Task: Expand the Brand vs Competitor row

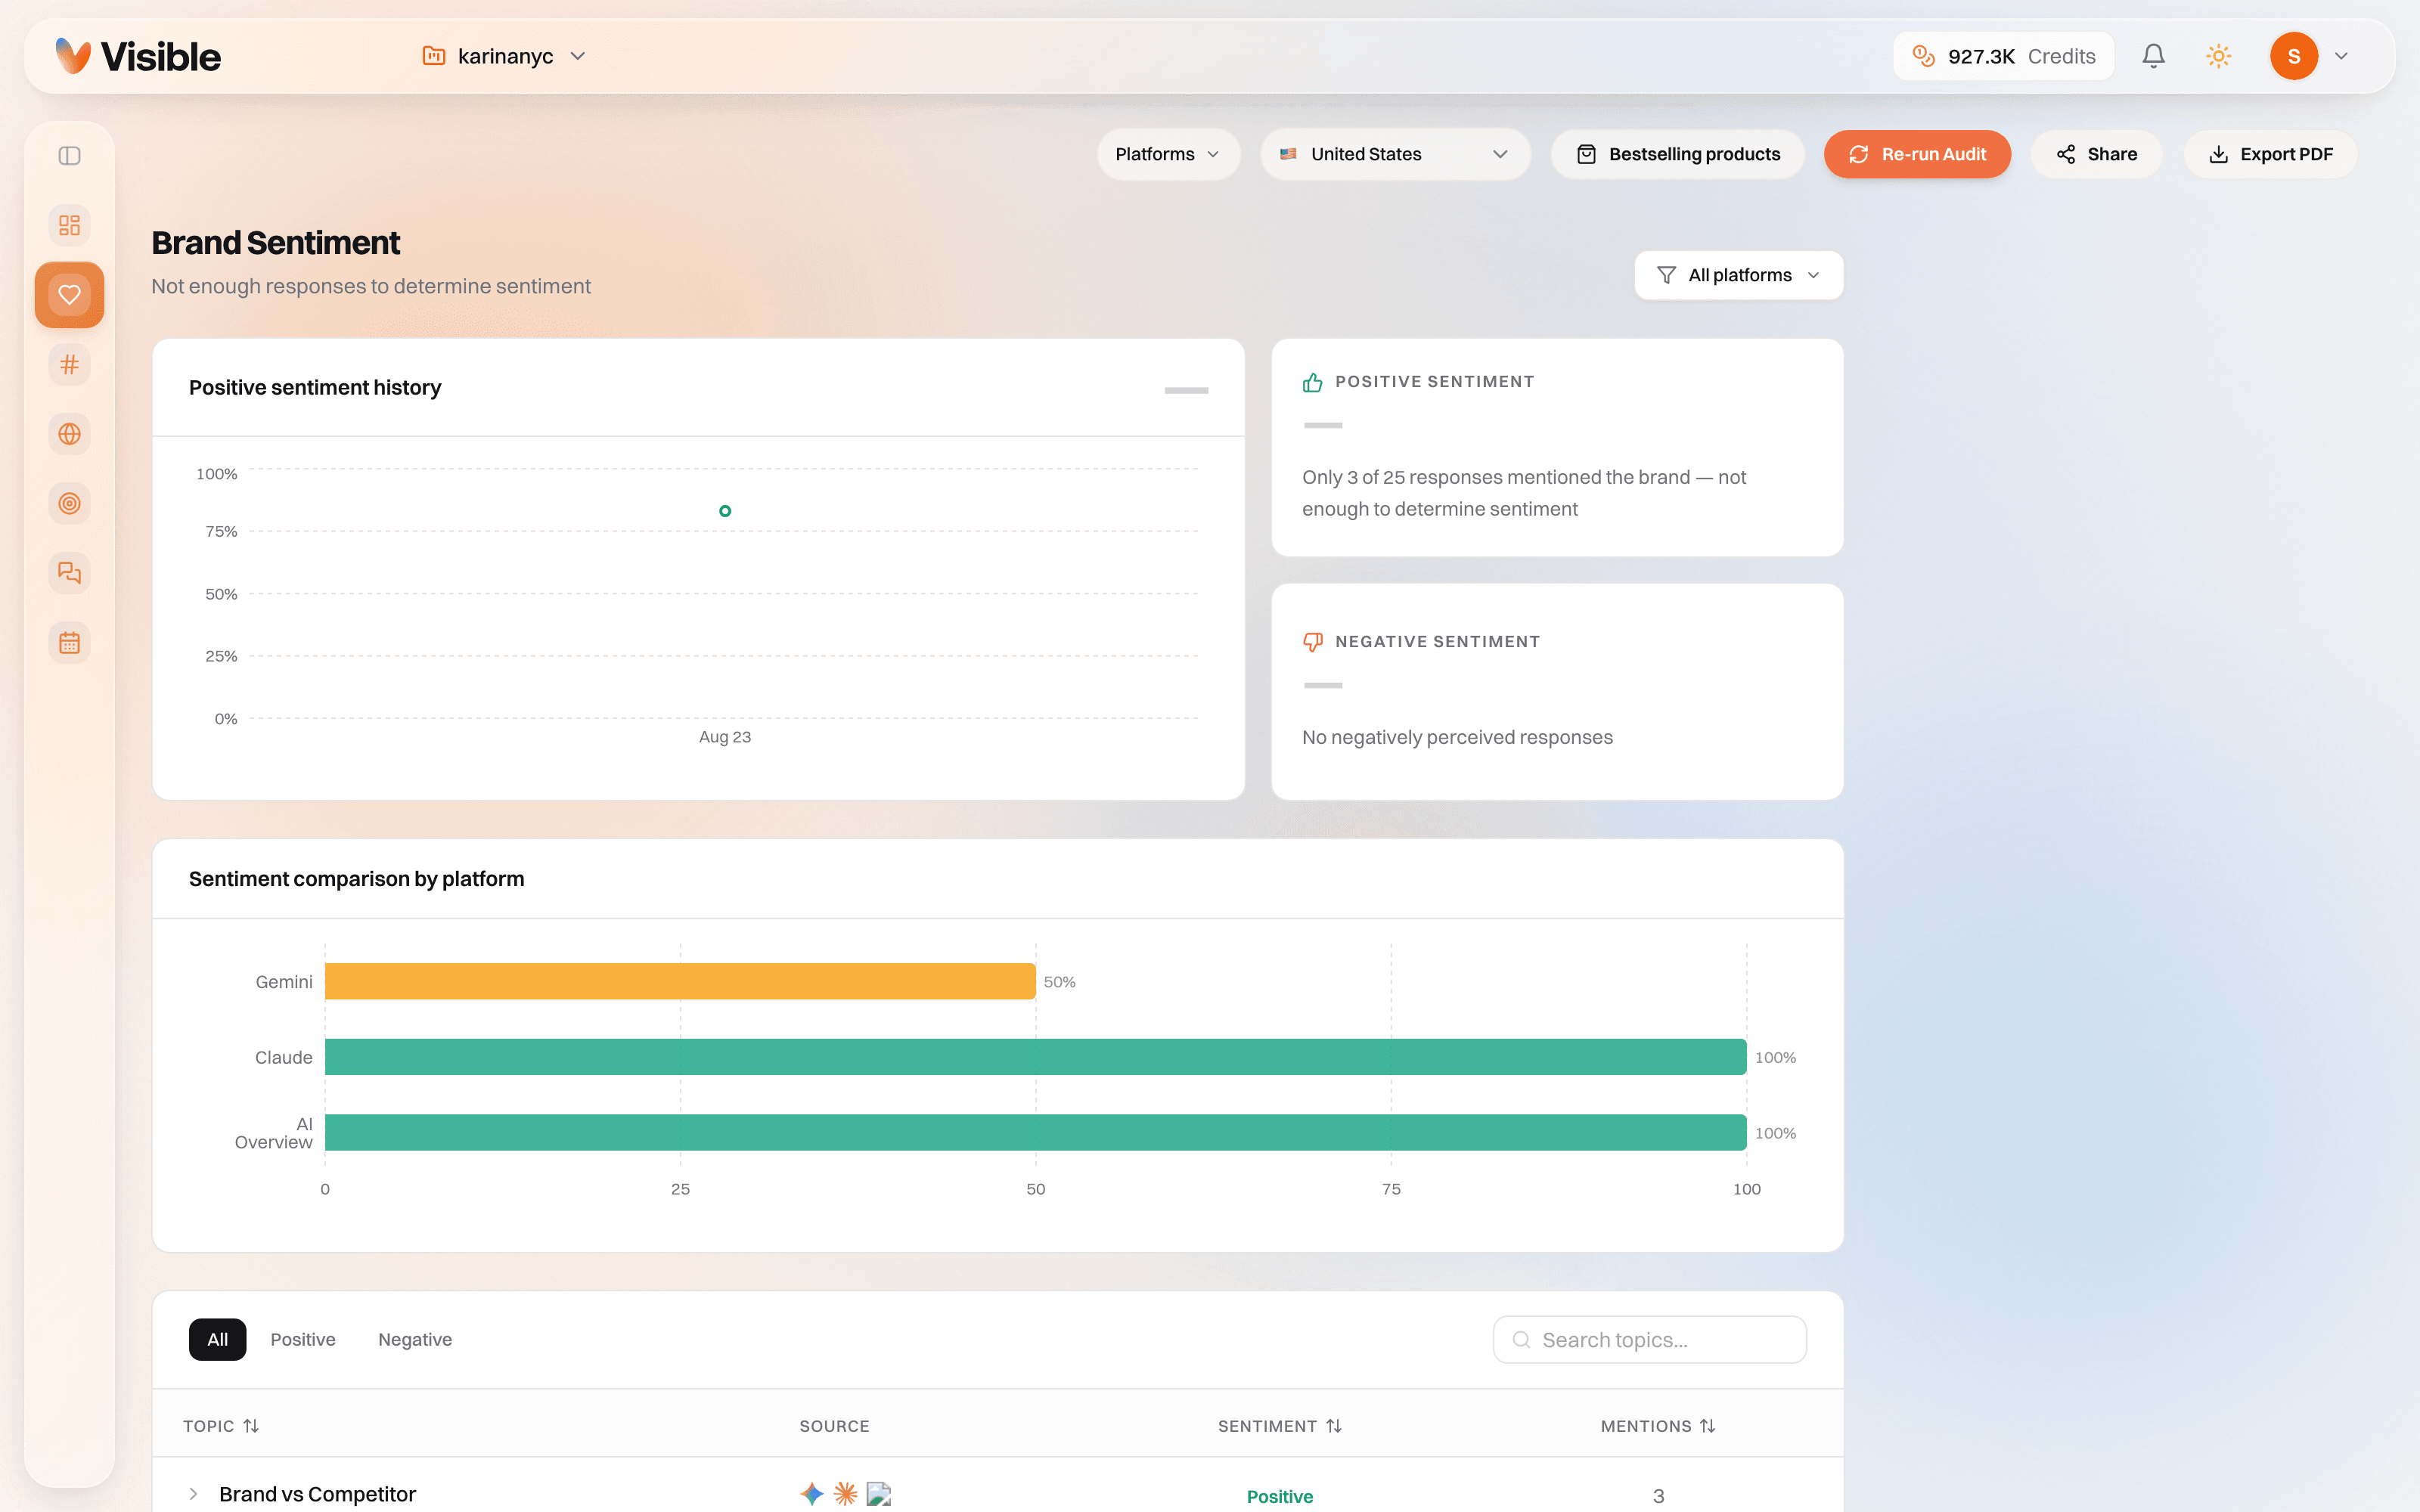Action: coord(193,1494)
